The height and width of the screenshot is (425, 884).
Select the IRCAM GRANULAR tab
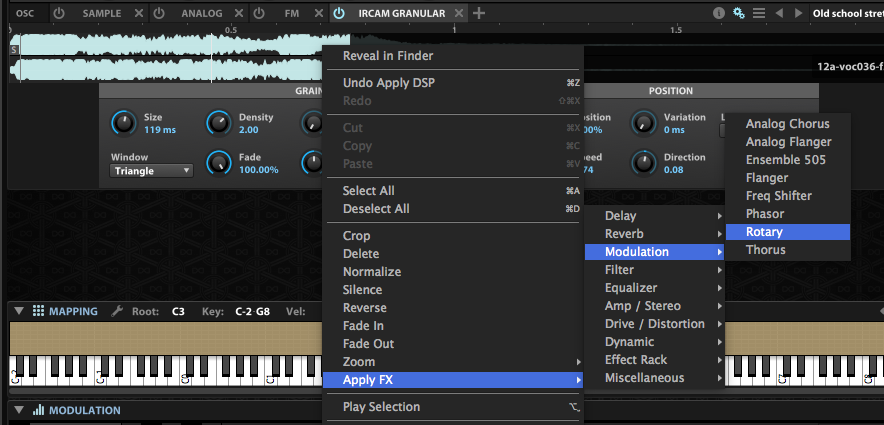(402, 14)
